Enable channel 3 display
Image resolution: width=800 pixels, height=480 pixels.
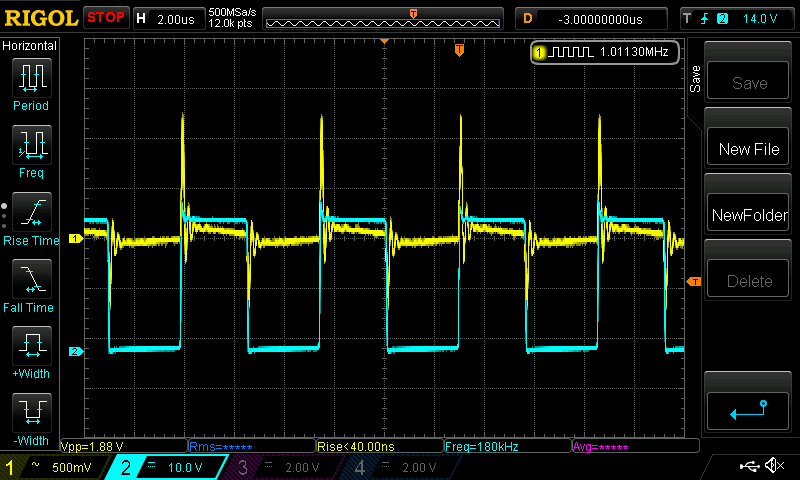point(284,467)
